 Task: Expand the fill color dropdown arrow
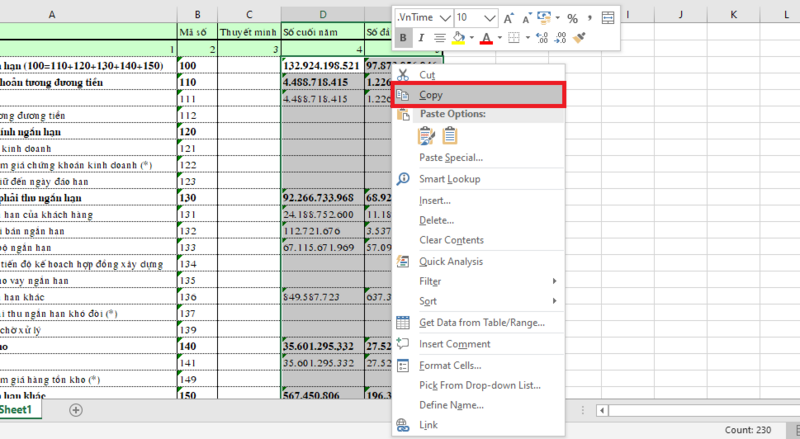[470, 38]
